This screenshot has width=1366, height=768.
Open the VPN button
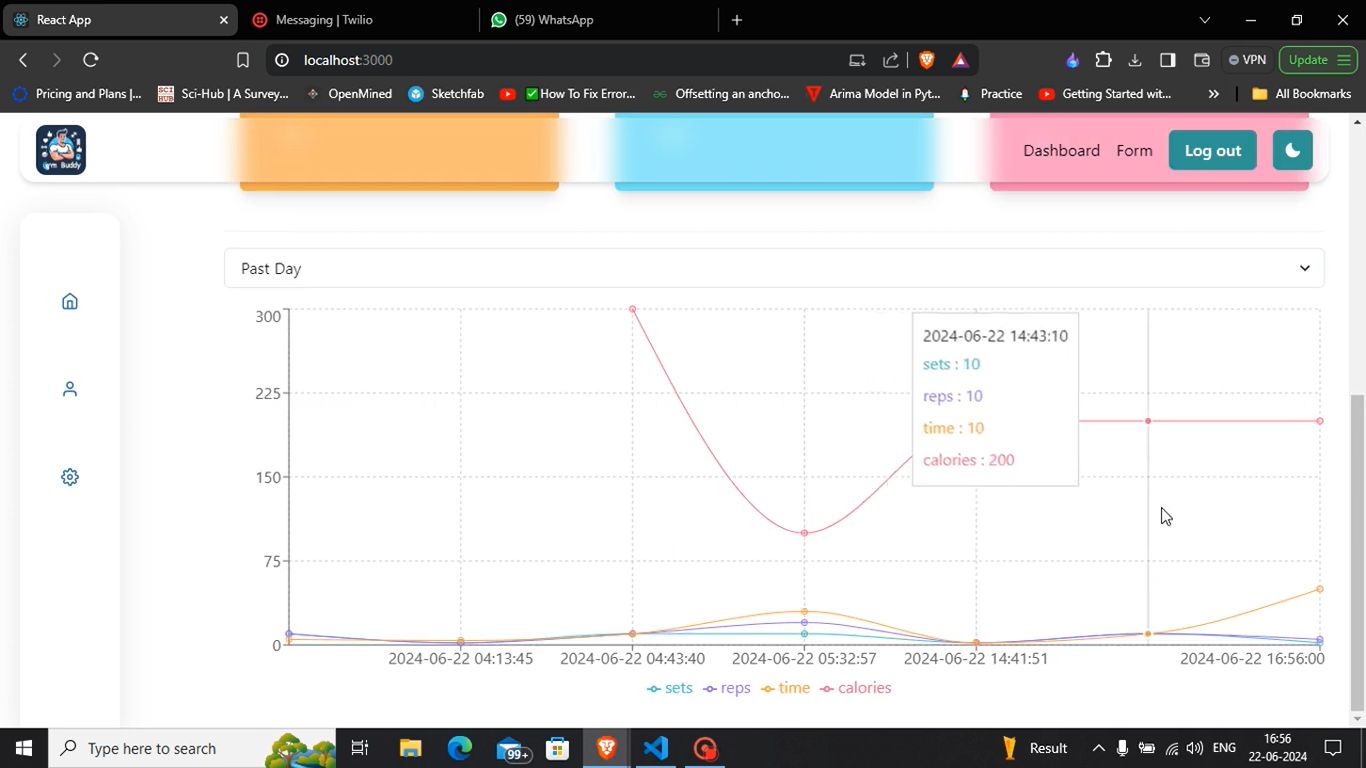point(1247,60)
